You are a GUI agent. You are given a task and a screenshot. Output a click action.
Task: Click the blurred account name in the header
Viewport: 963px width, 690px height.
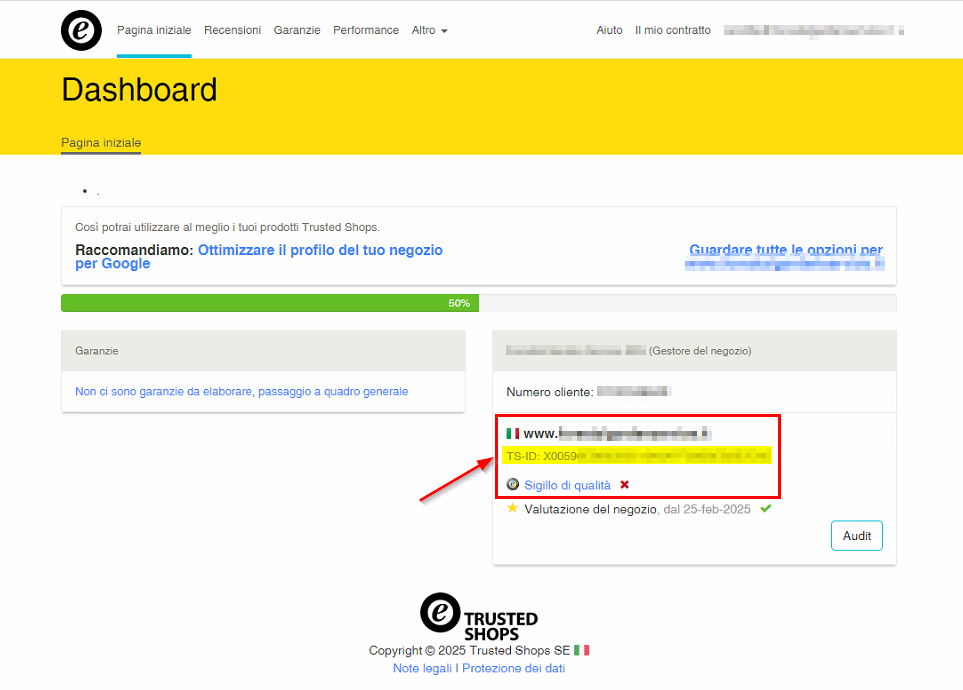coord(813,30)
